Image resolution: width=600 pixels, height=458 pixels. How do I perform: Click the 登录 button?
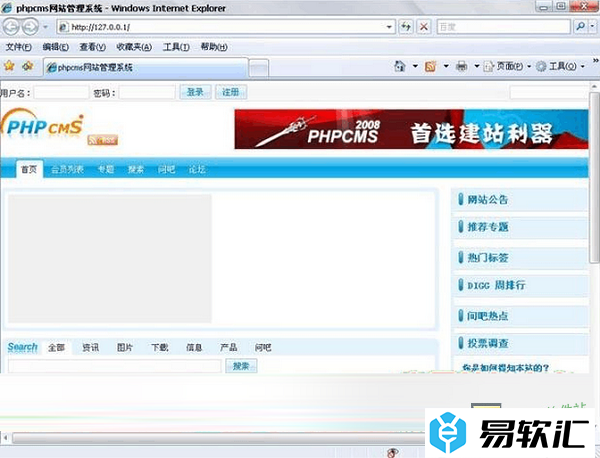coord(195,92)
